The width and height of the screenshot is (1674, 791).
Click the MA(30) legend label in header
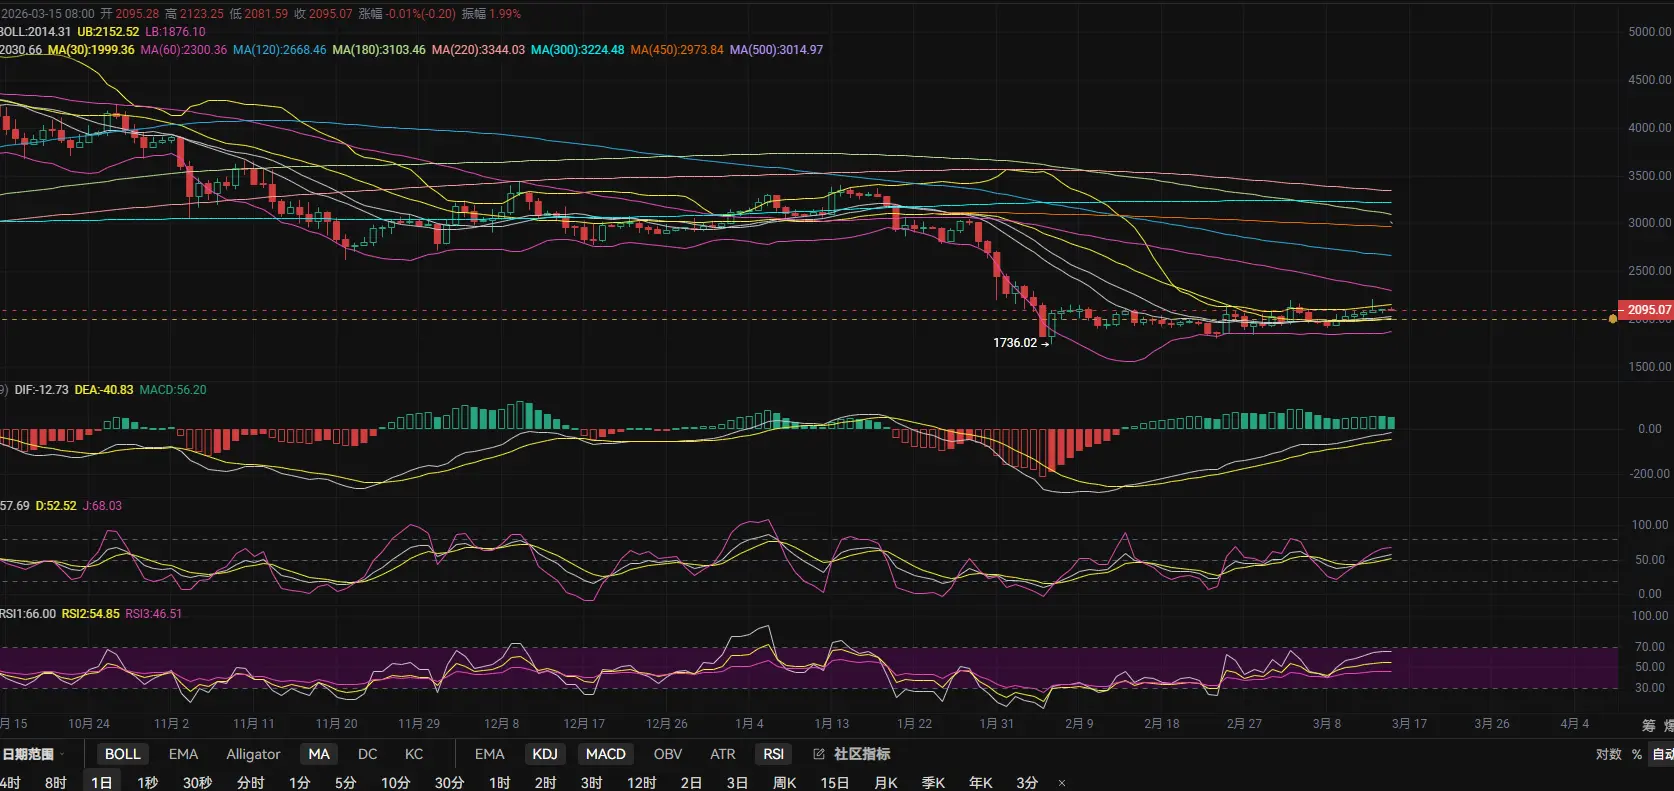click(91, 50)
